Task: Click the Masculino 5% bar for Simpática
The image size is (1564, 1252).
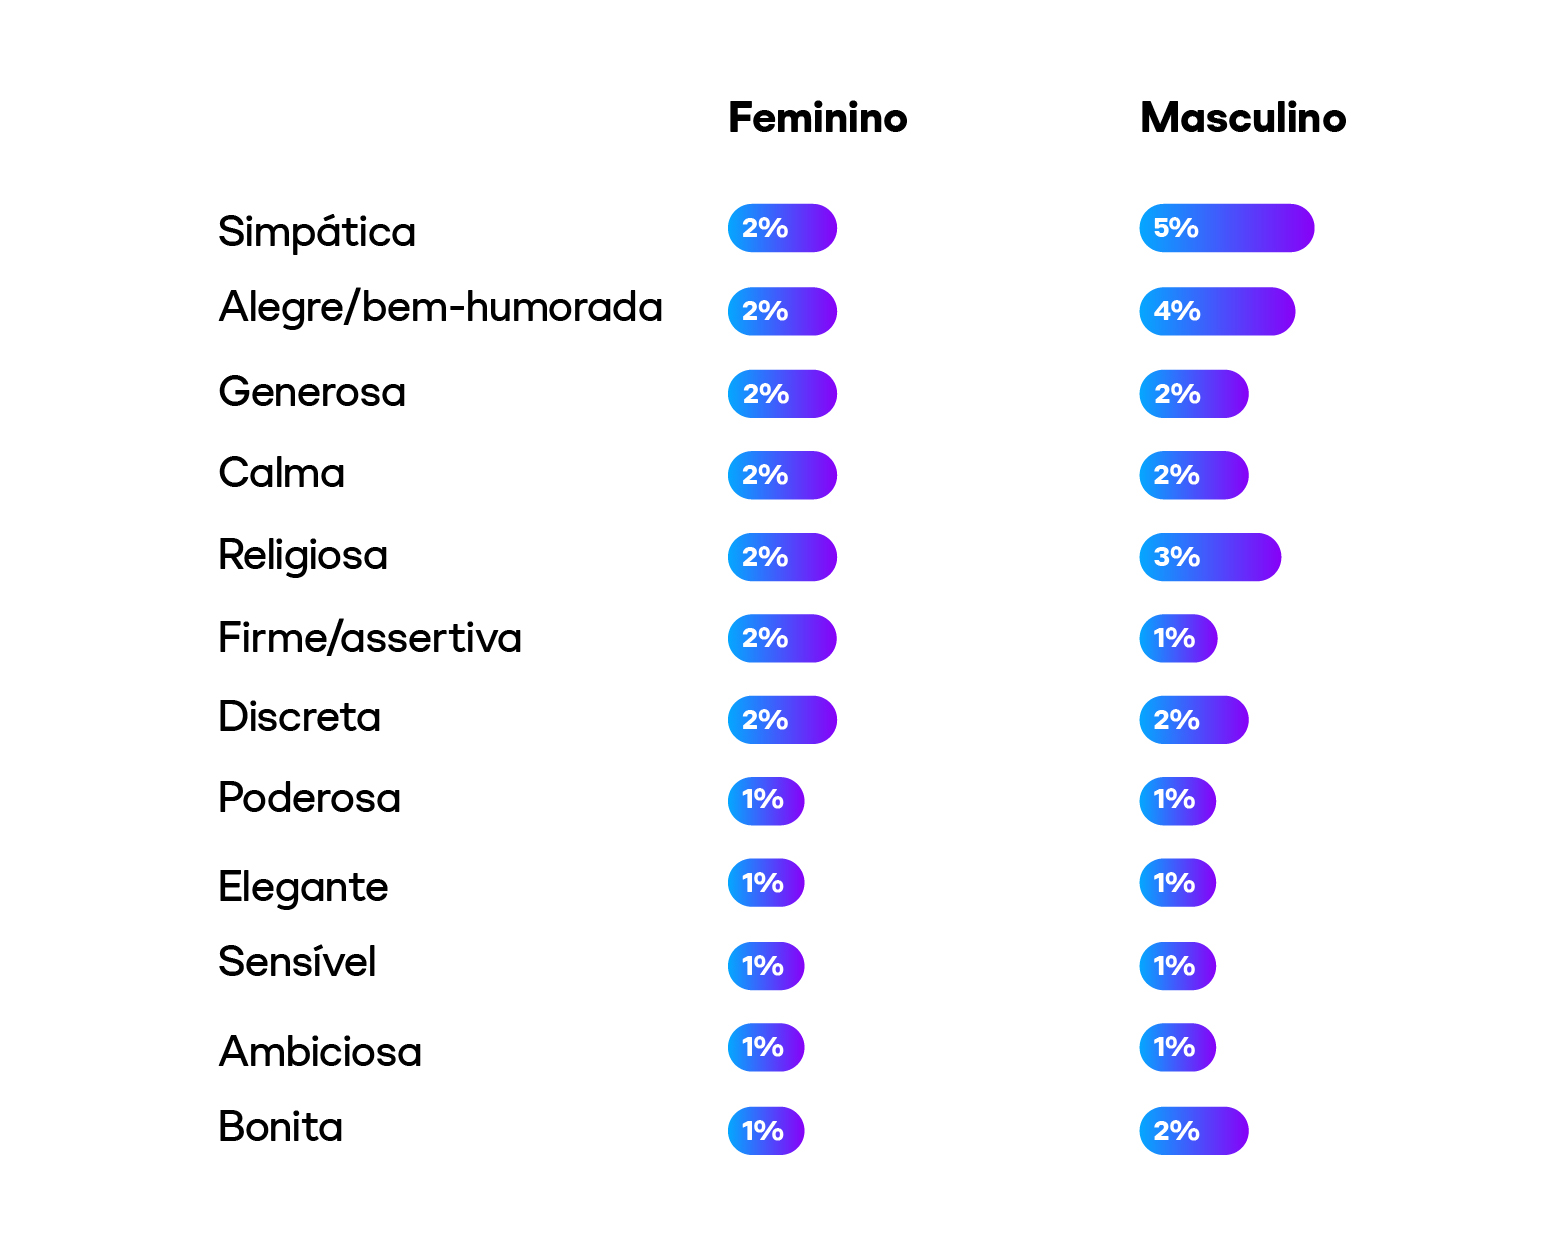Action: 1226,228
